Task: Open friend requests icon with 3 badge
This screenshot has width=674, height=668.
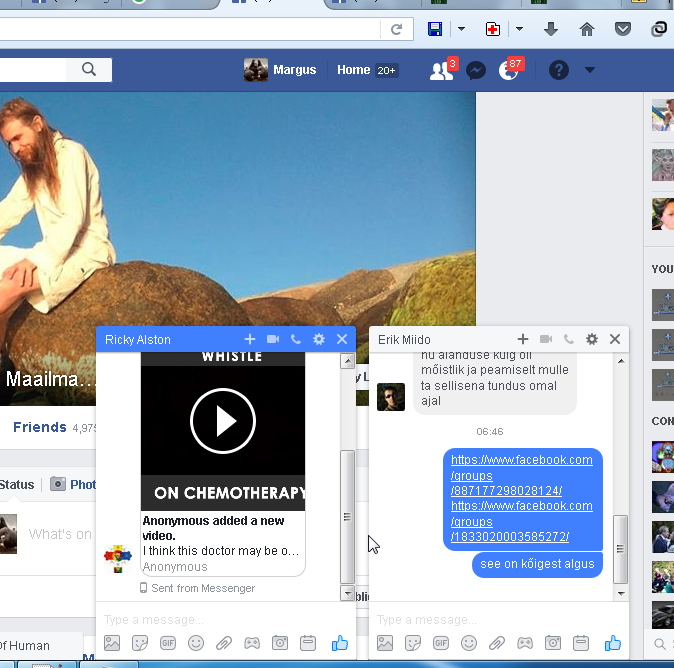Action: coord(443,70)
